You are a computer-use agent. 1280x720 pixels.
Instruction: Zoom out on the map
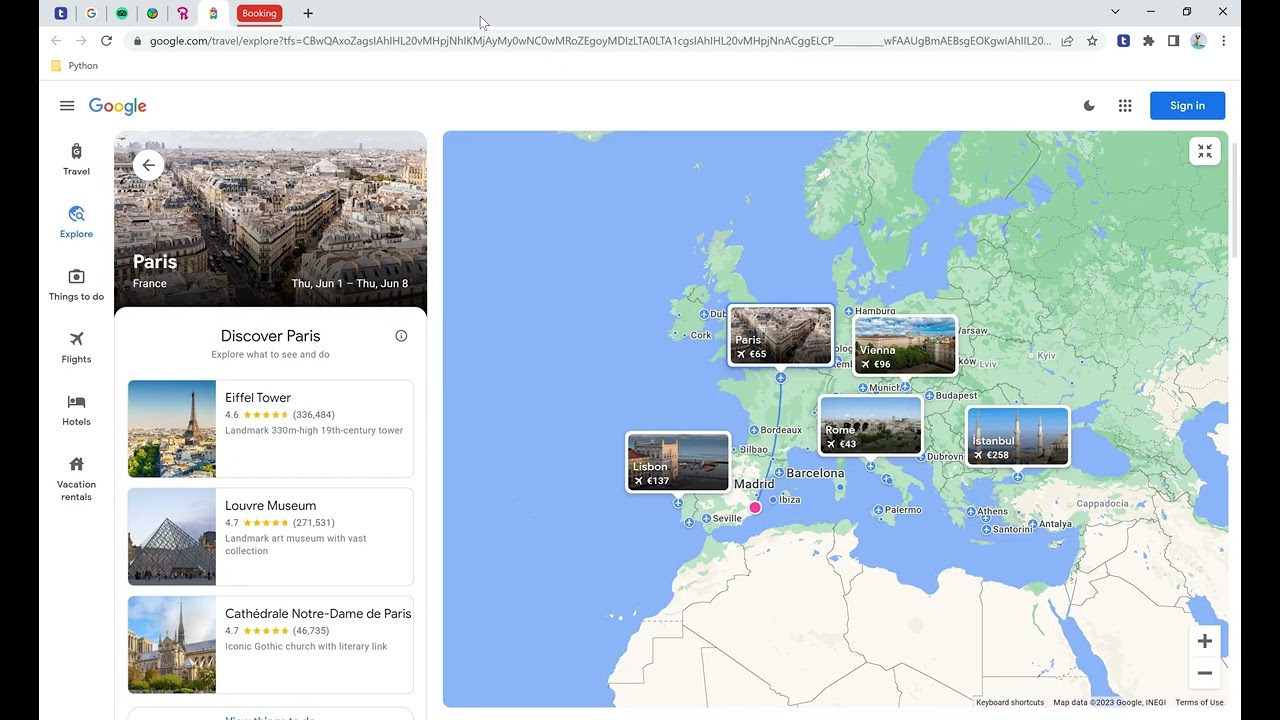[1205, 673]
